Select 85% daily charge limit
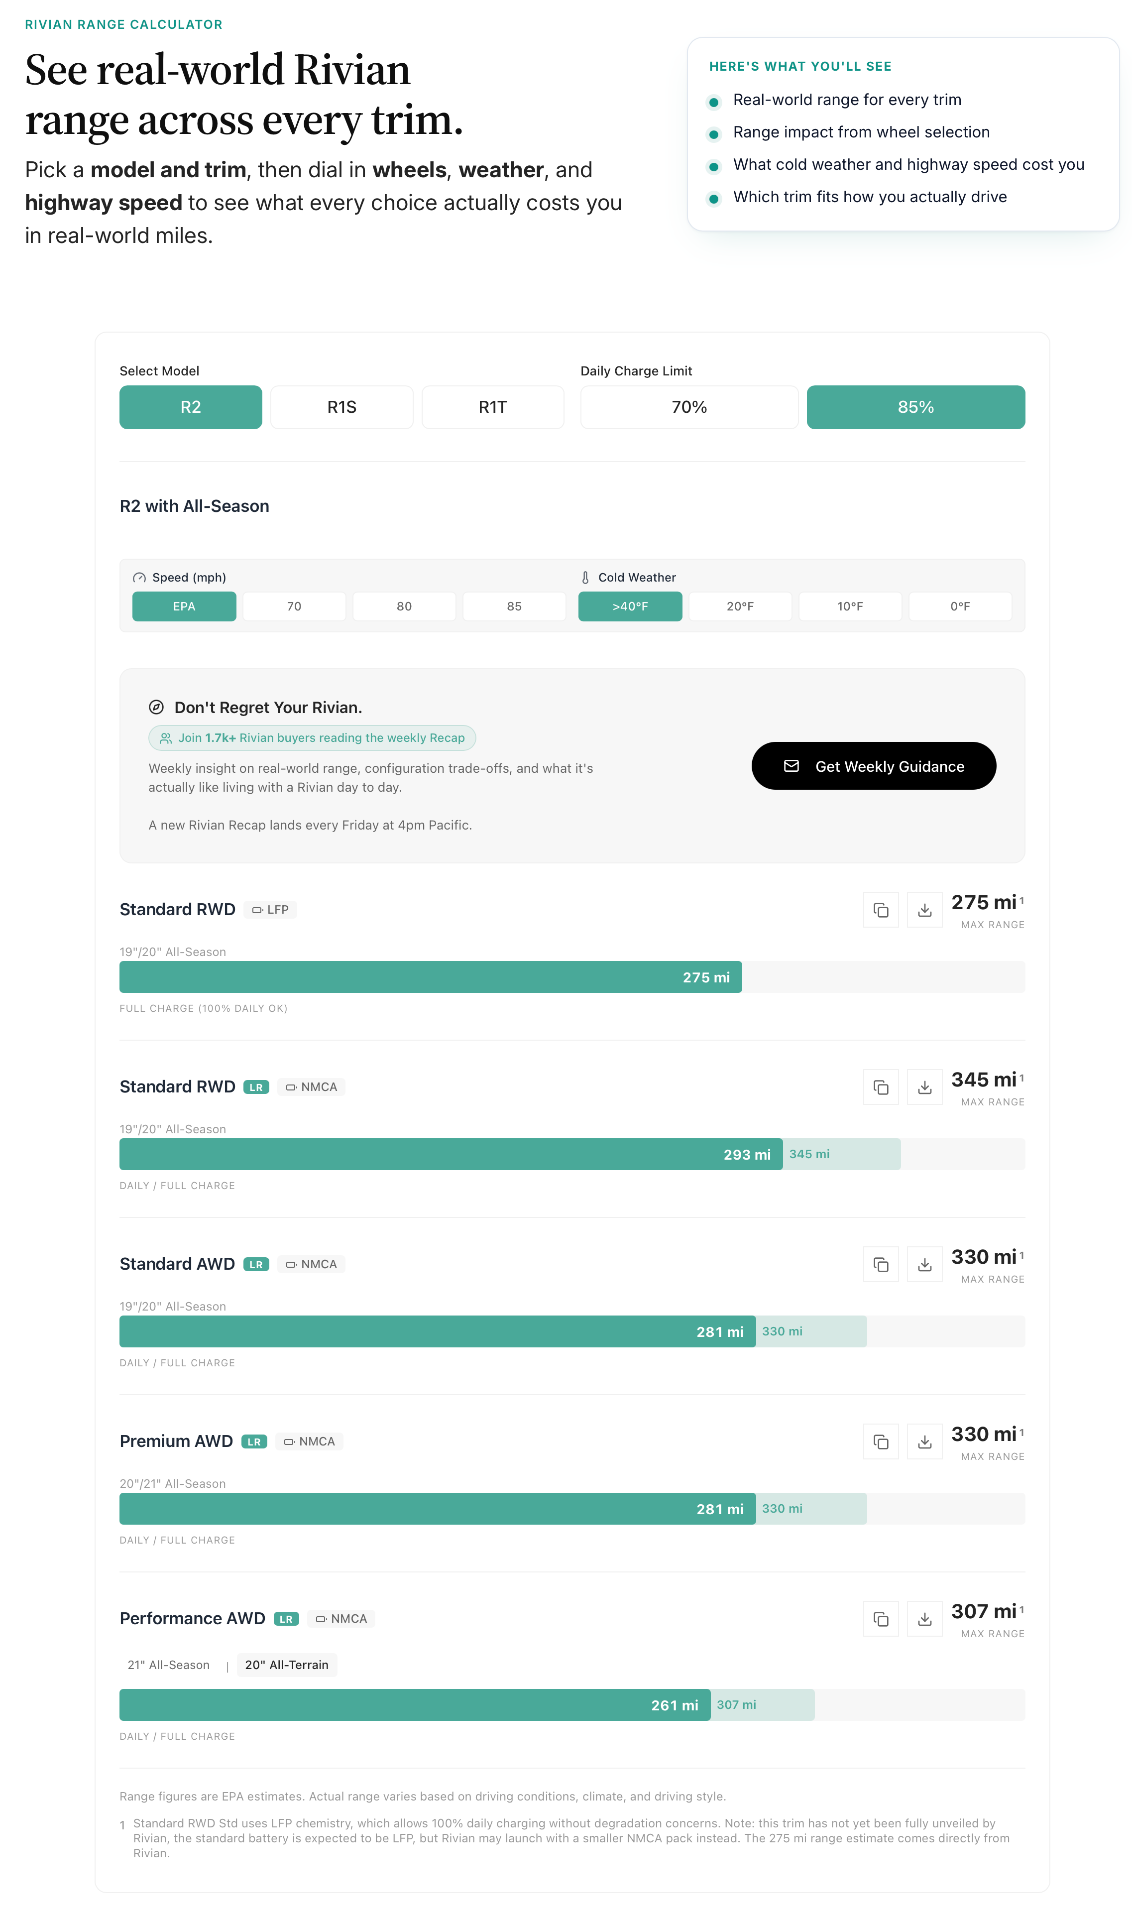This screenshot has width=1132, height=1920. coord(916,407)
